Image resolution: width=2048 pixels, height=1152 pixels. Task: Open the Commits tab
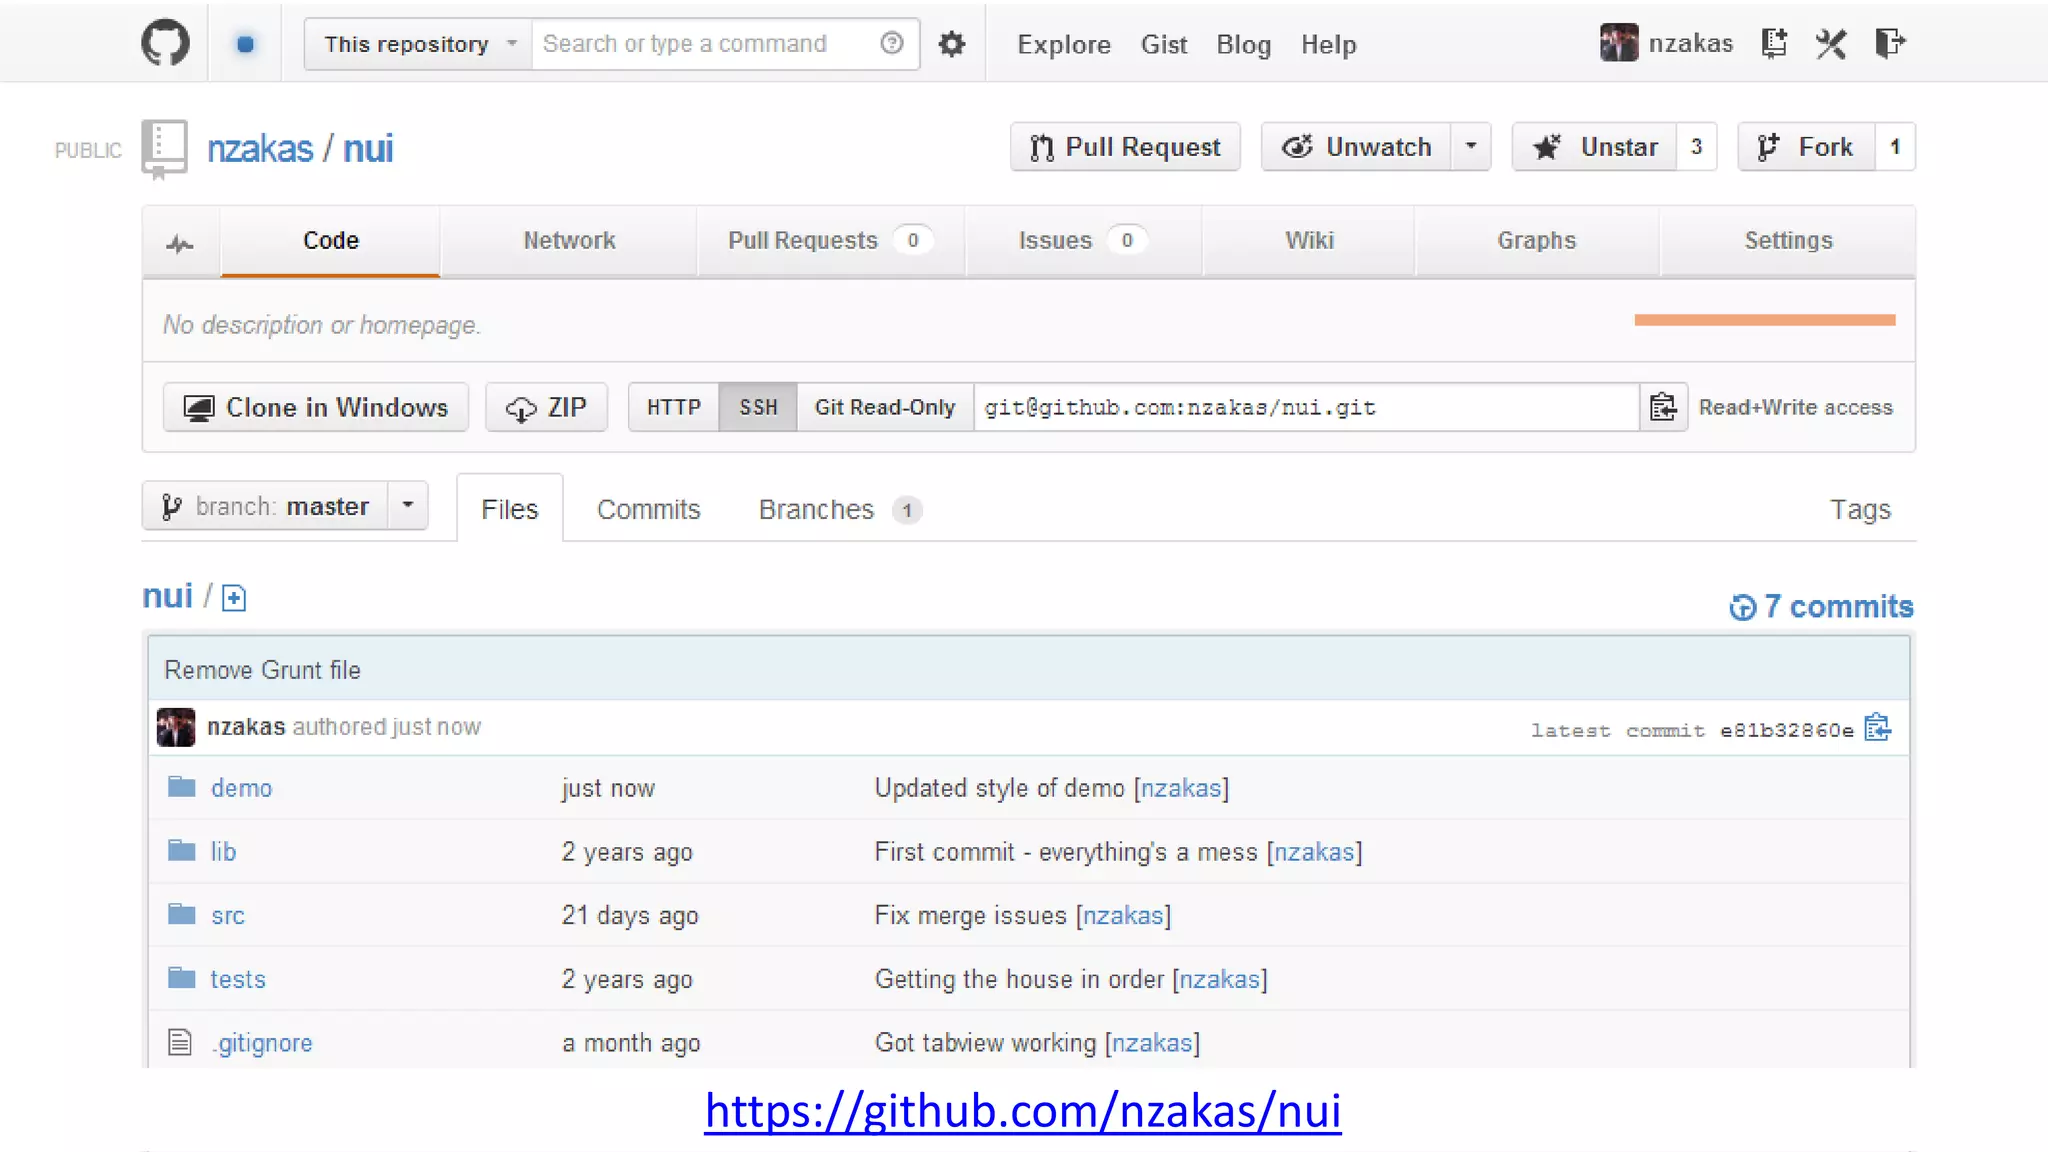click(648, 510)
